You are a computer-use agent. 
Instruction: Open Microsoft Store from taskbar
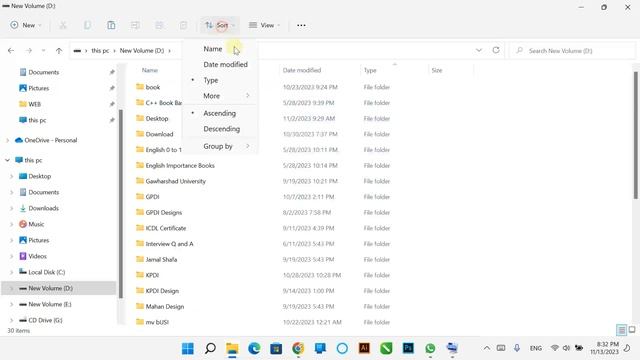276,348
